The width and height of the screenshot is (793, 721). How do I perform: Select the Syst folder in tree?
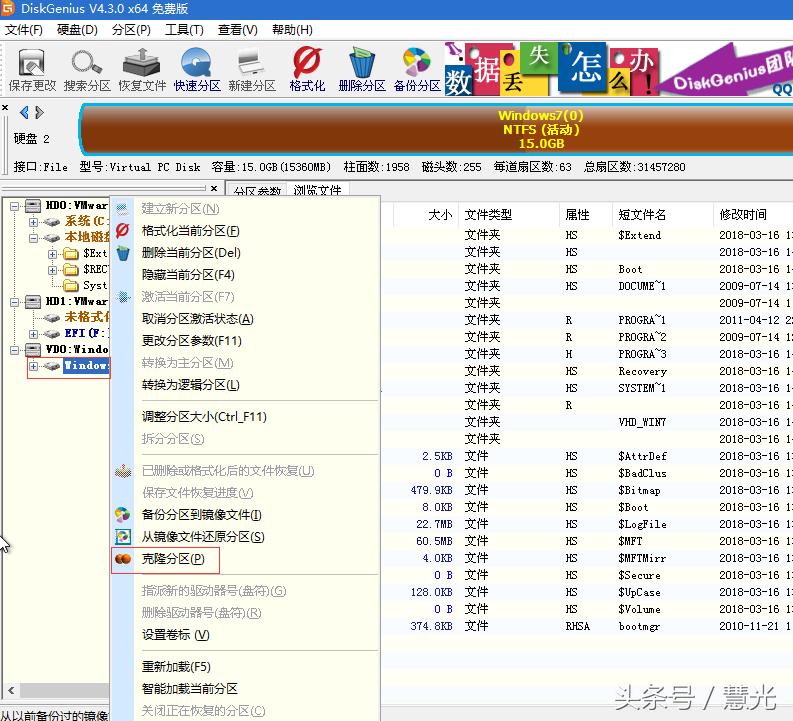tap(95, 286)
